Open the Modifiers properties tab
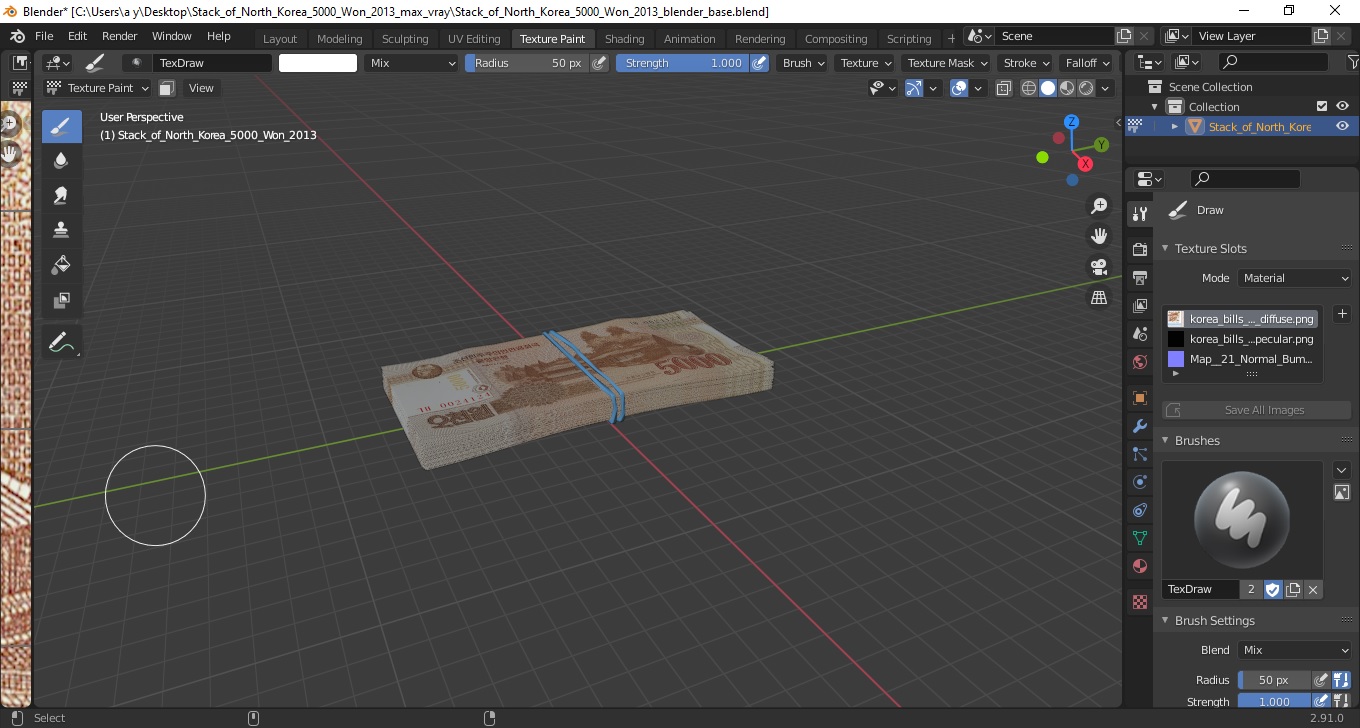The image size is (1360, 728). (x=1139, y=426)
